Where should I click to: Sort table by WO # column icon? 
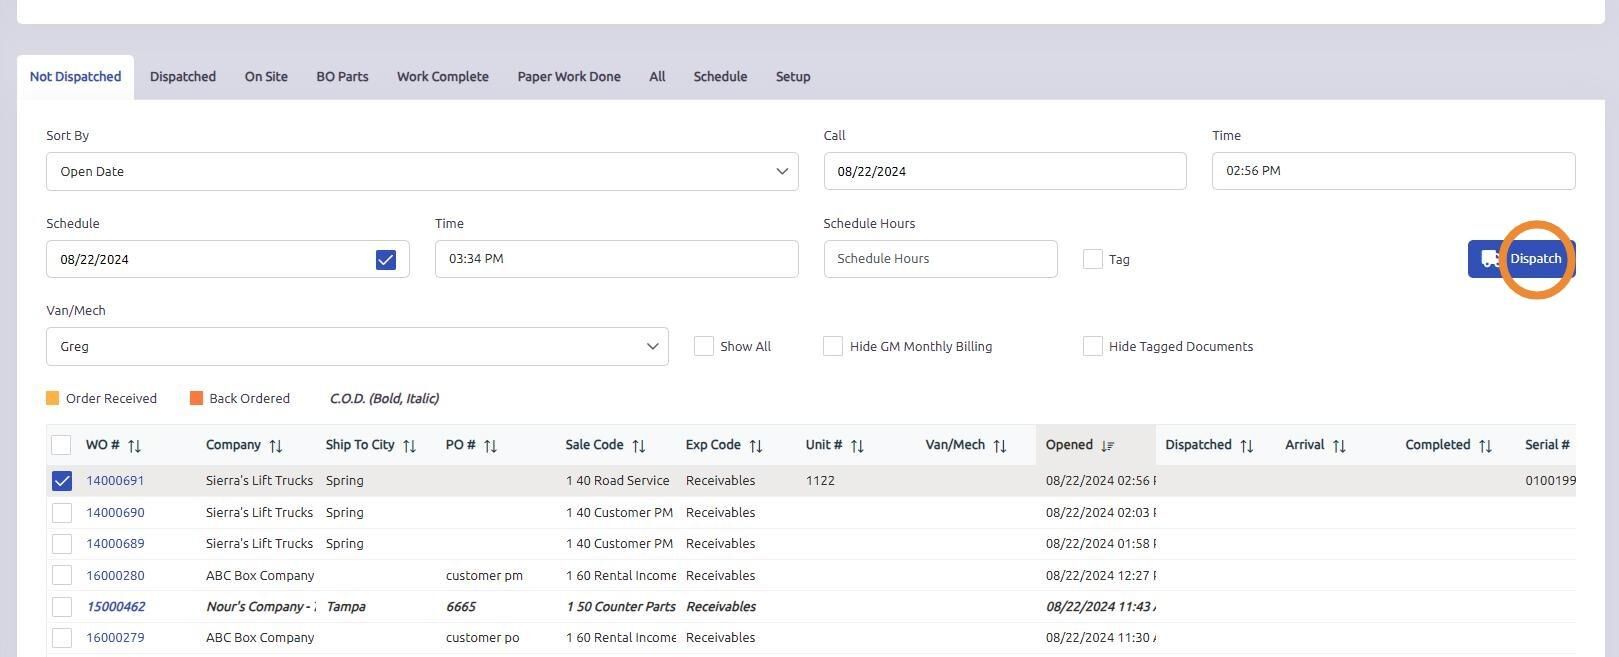[x=135, y=446]
